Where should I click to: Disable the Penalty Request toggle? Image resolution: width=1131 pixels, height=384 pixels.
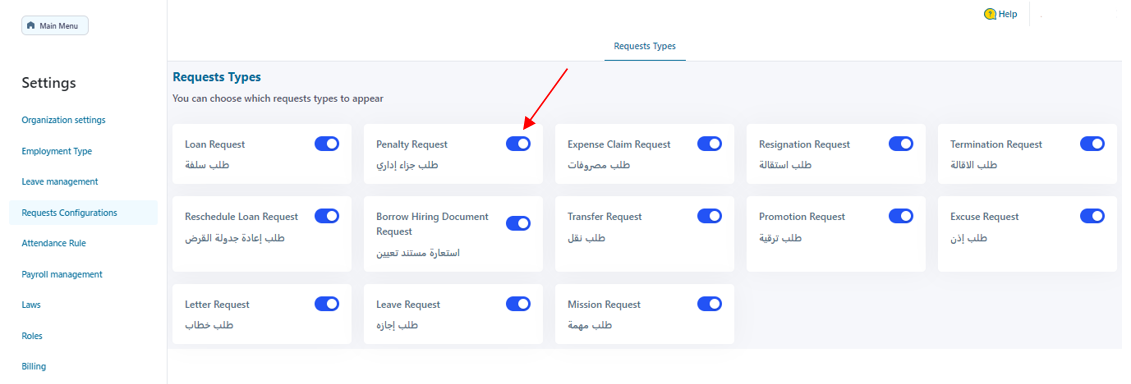click(519, 144)
